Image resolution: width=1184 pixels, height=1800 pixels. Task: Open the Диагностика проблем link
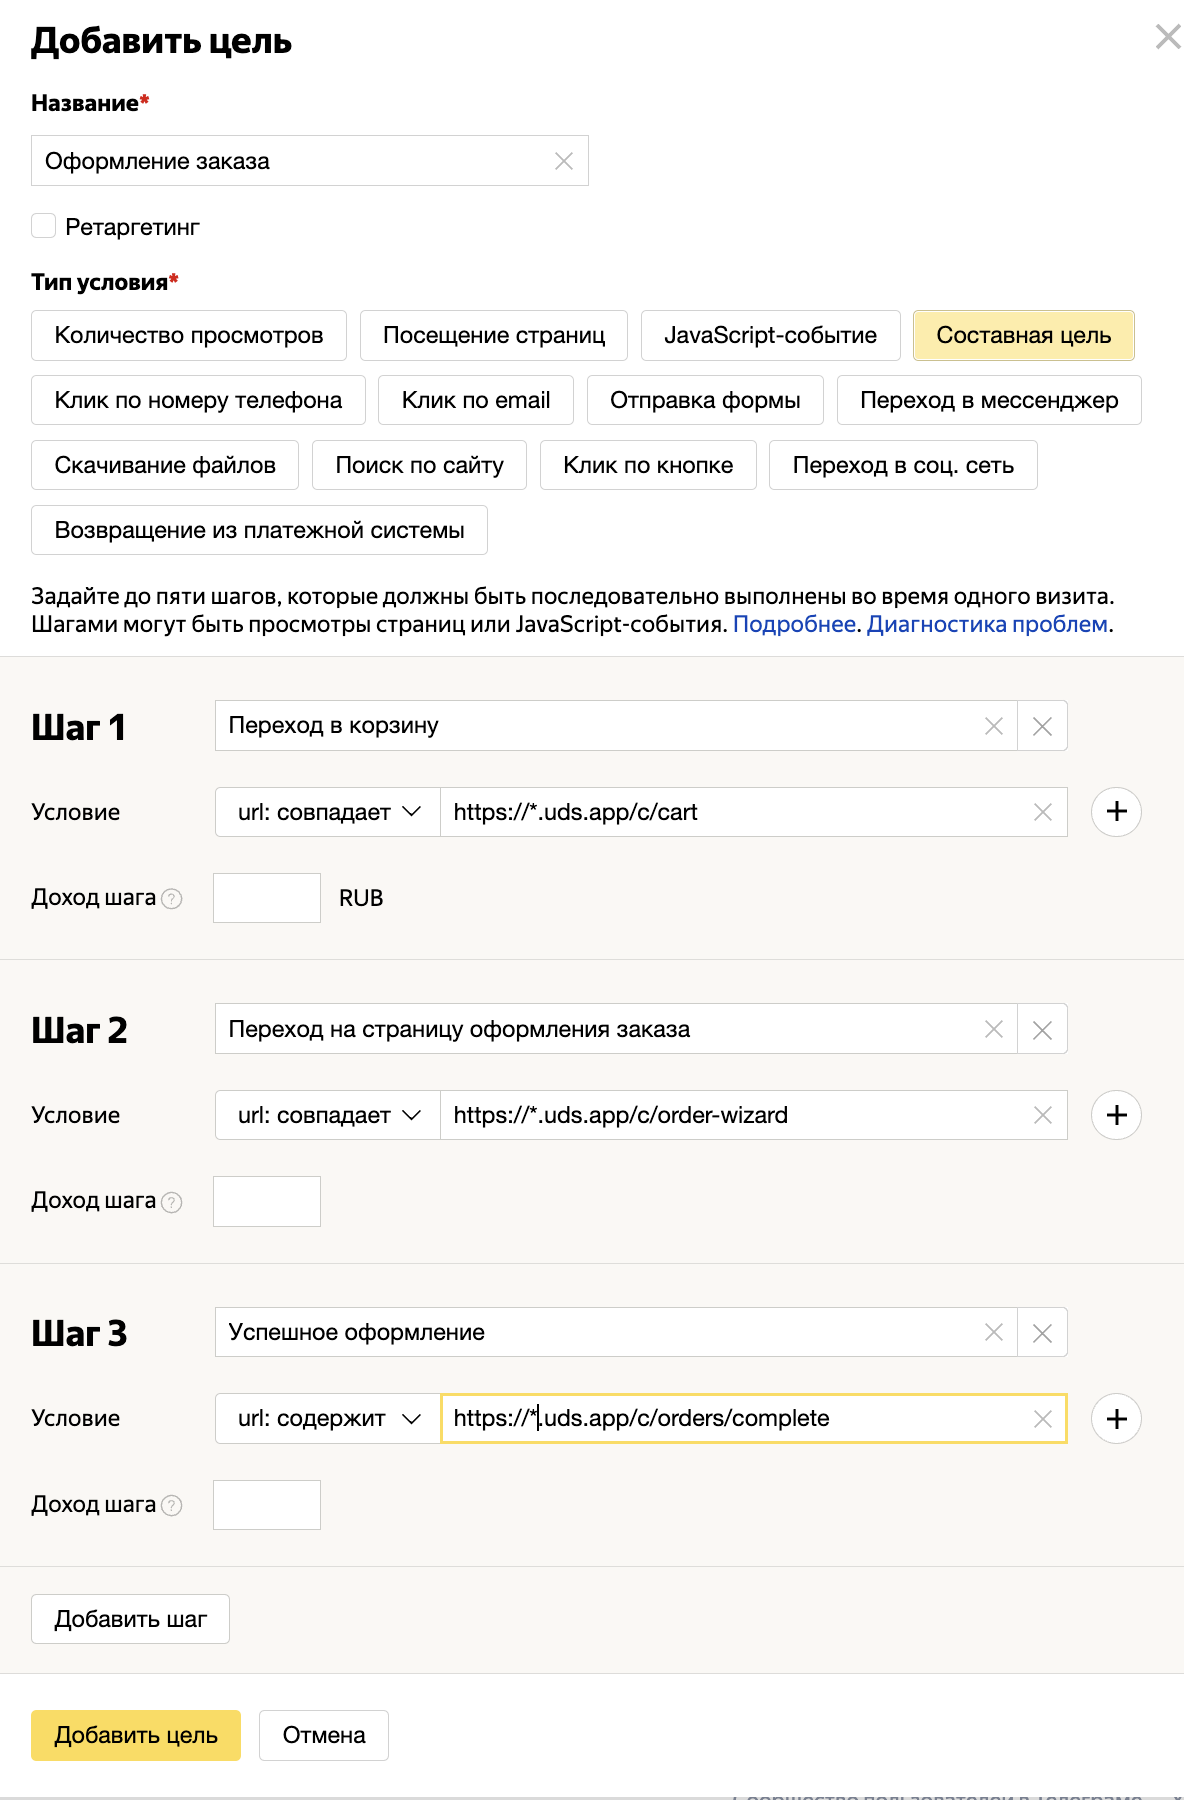tap(987, 624)
